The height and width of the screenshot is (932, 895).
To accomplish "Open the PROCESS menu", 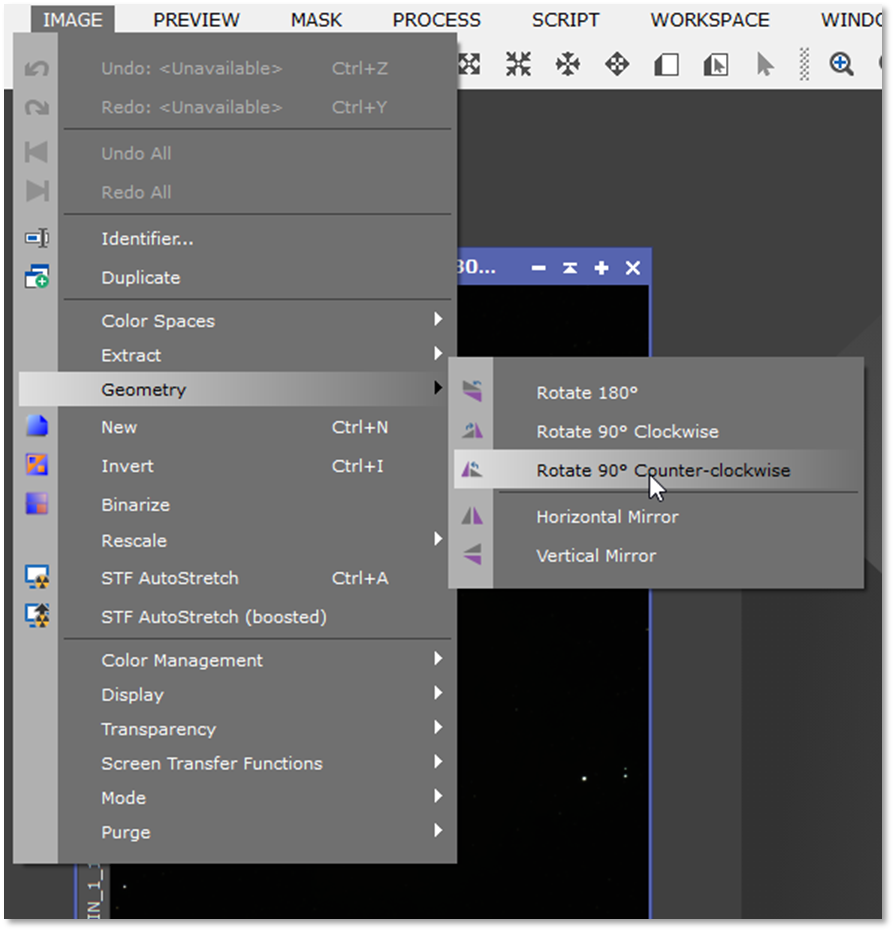I will 436,20.
